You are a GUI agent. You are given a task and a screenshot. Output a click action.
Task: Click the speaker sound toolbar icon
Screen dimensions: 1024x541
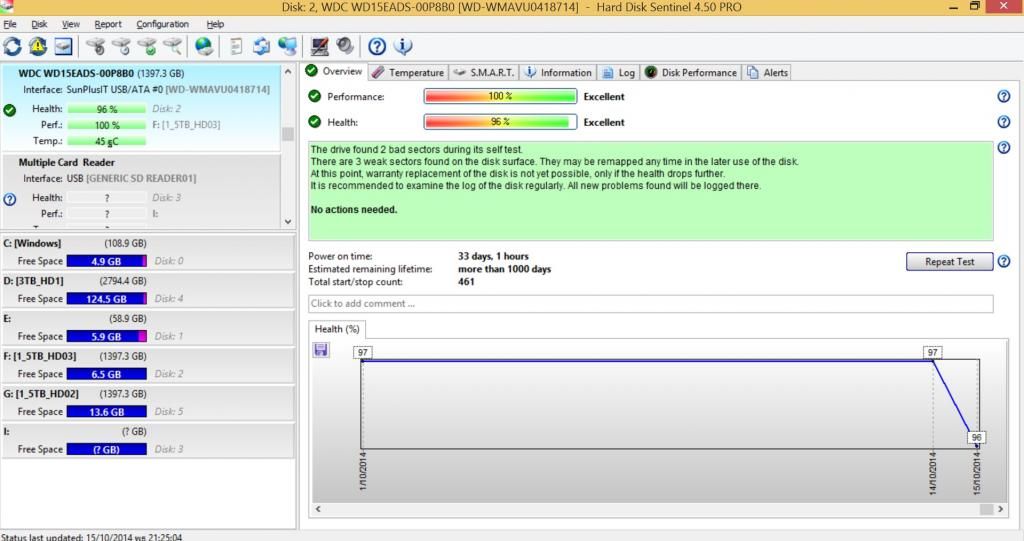[x=345, y=46]
